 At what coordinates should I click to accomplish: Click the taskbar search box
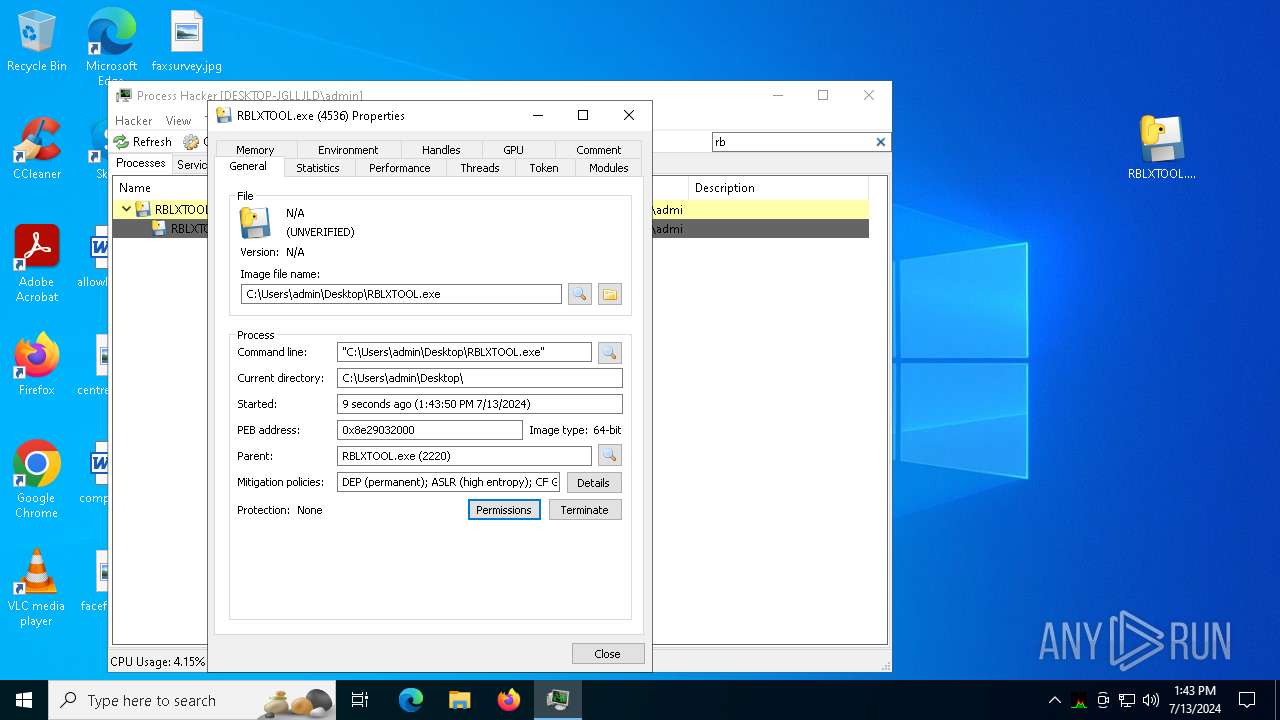[192, 700]
